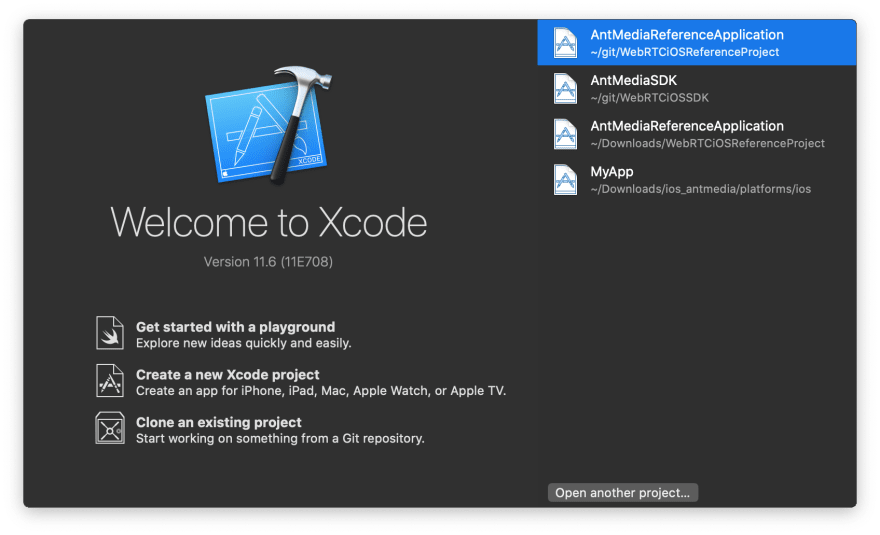Click the AntMediaSDK project file icon
Screen dimensions: 880x535
(x=565, y=89)
